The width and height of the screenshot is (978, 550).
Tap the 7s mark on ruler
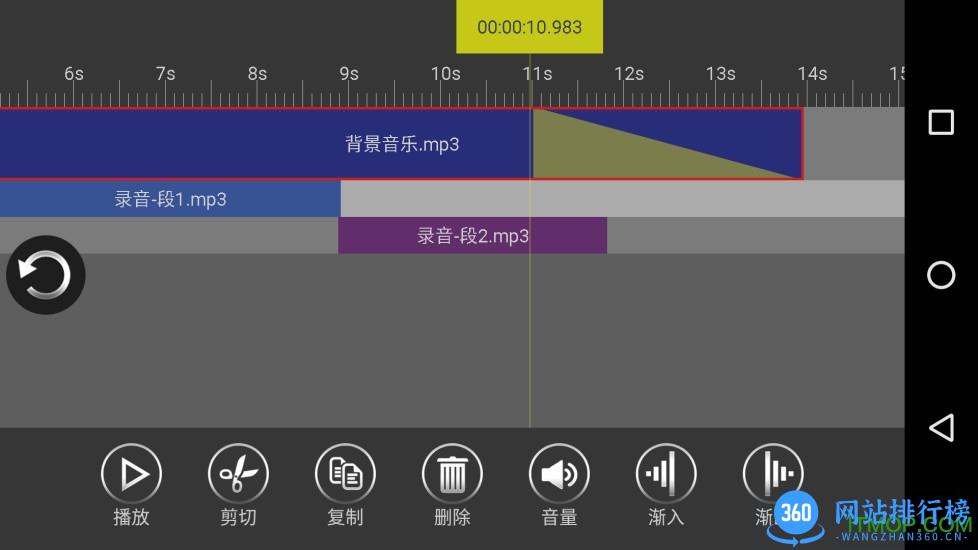pyautogui.click(x=165, y=74)
